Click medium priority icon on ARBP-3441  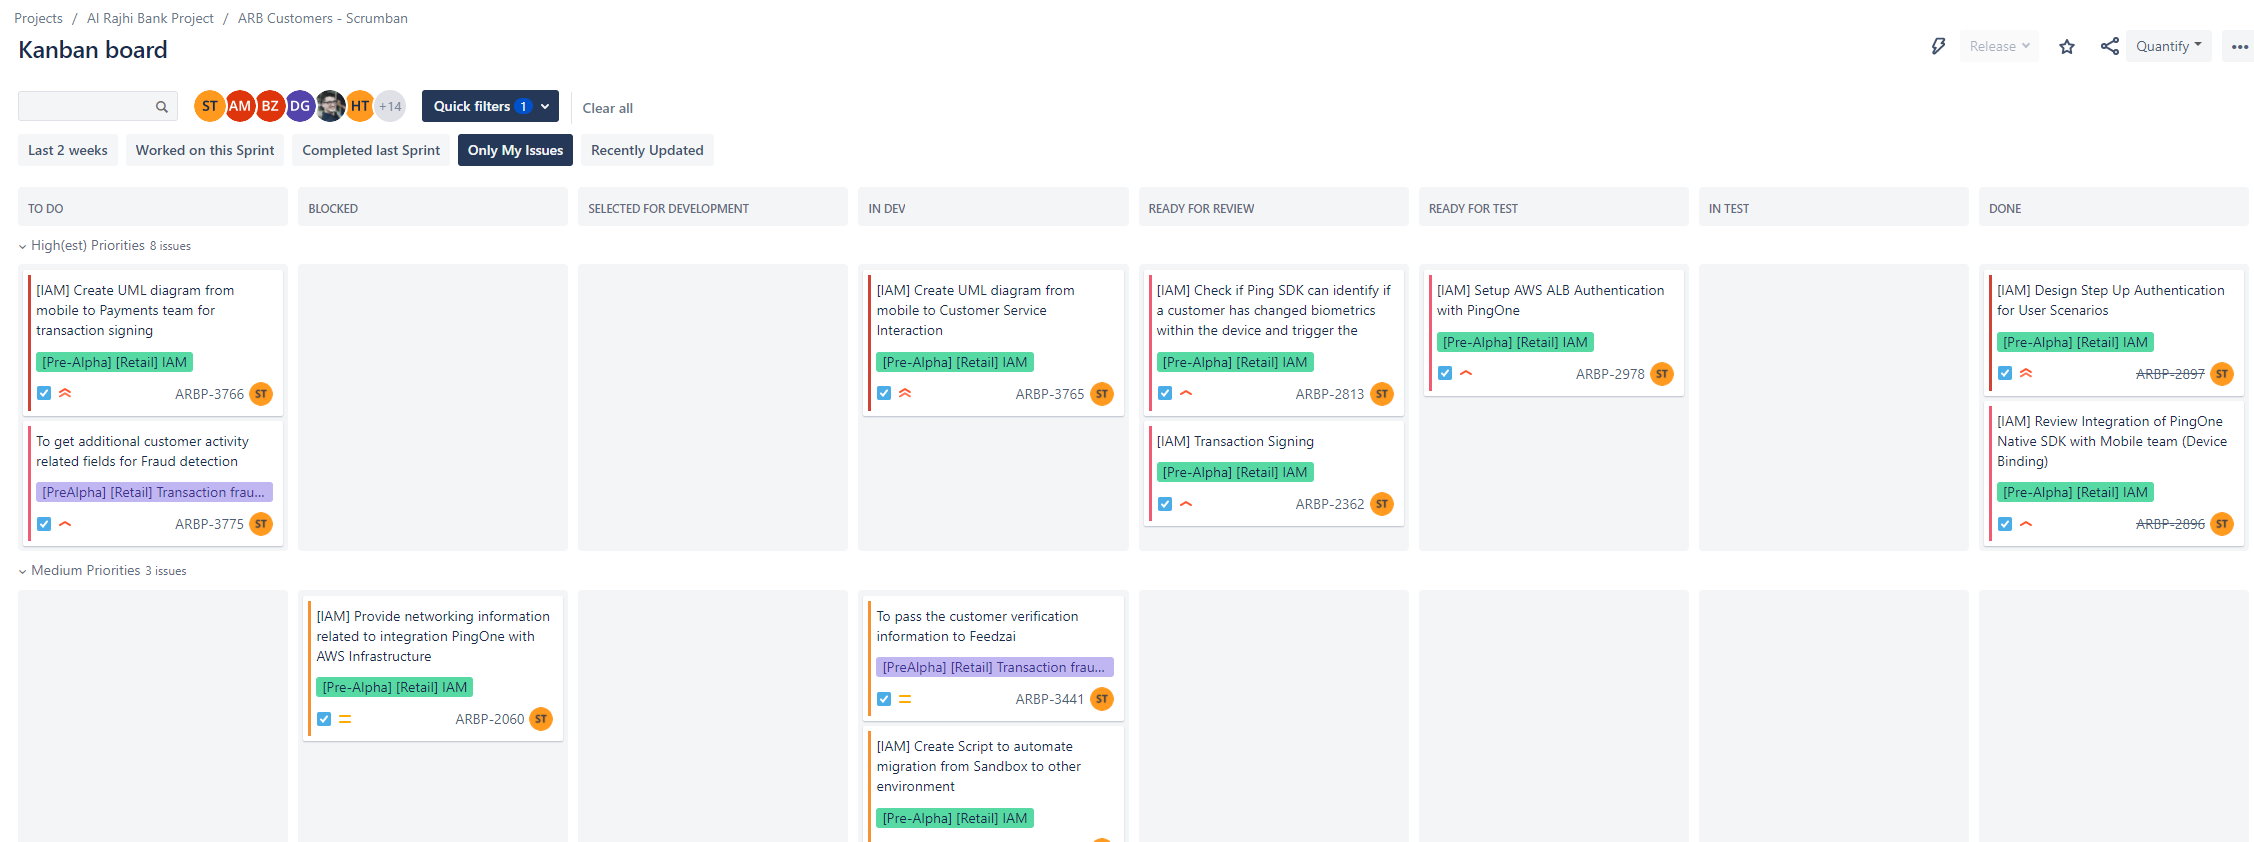(905, 699)
